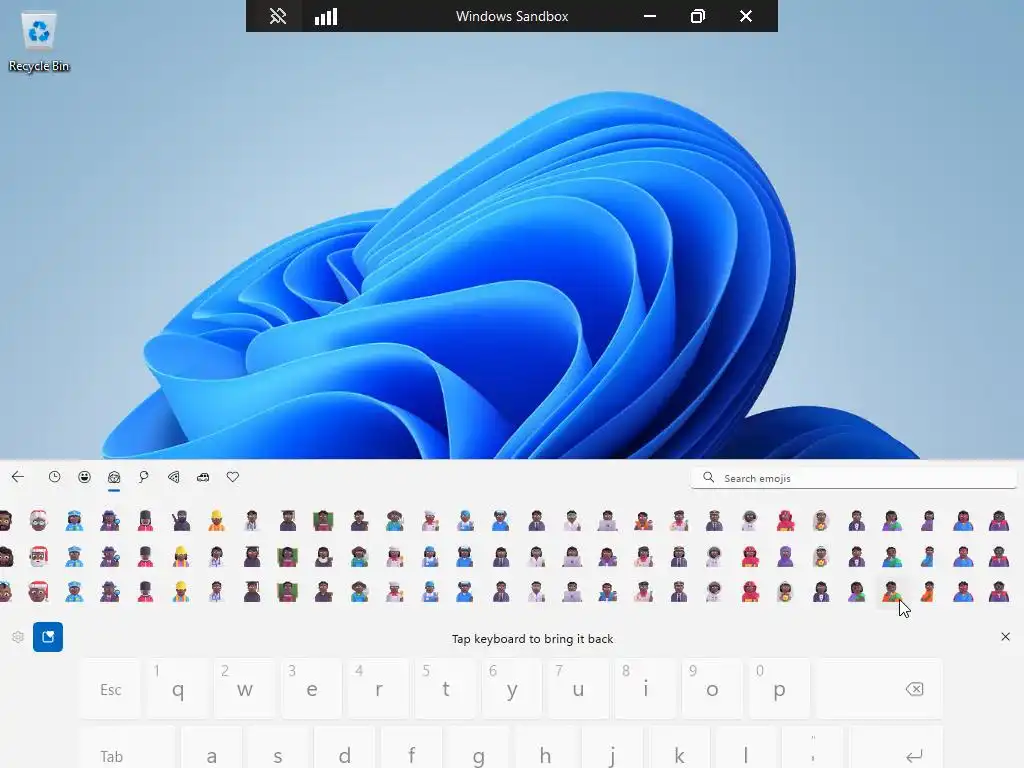Tap the k key

(679, 748)
